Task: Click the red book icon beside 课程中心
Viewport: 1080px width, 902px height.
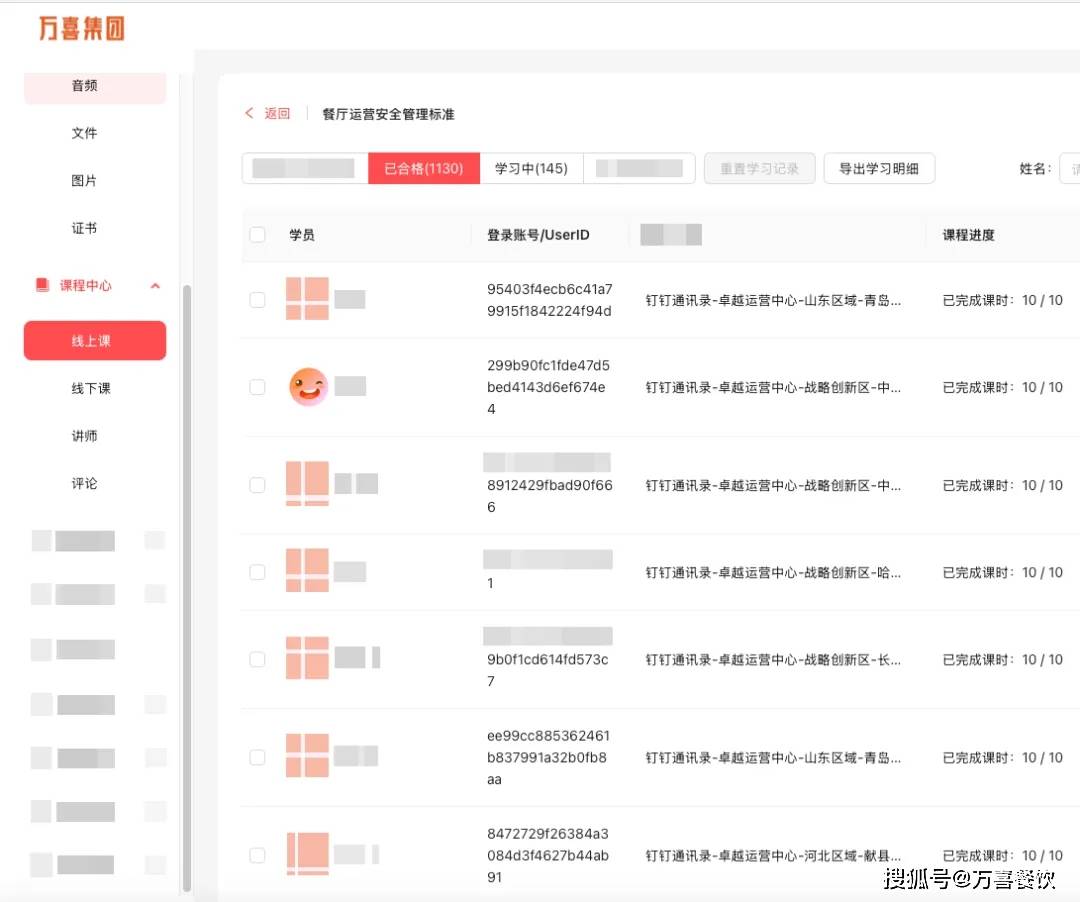Action: tap(42, 286)
